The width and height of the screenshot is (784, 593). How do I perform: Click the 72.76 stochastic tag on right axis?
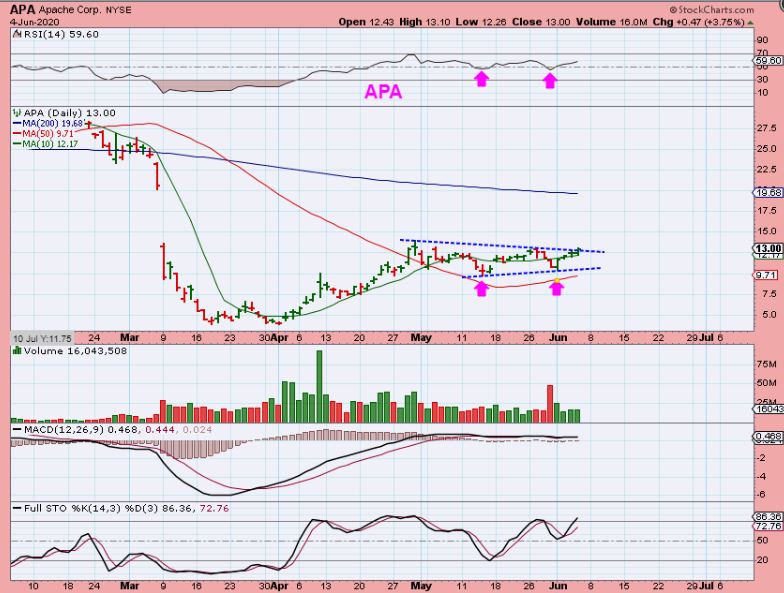pyautogui.click(x=768, y=526)
